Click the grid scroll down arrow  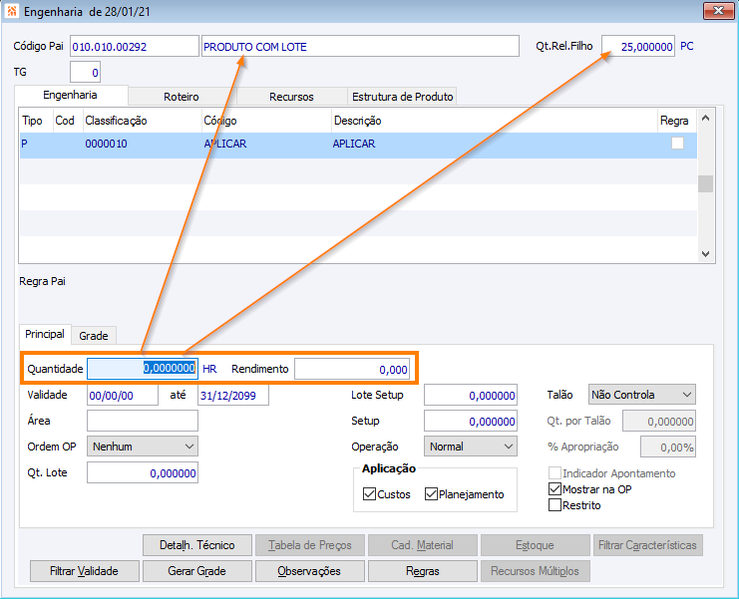pyautogui.click(x=706, y=254)
